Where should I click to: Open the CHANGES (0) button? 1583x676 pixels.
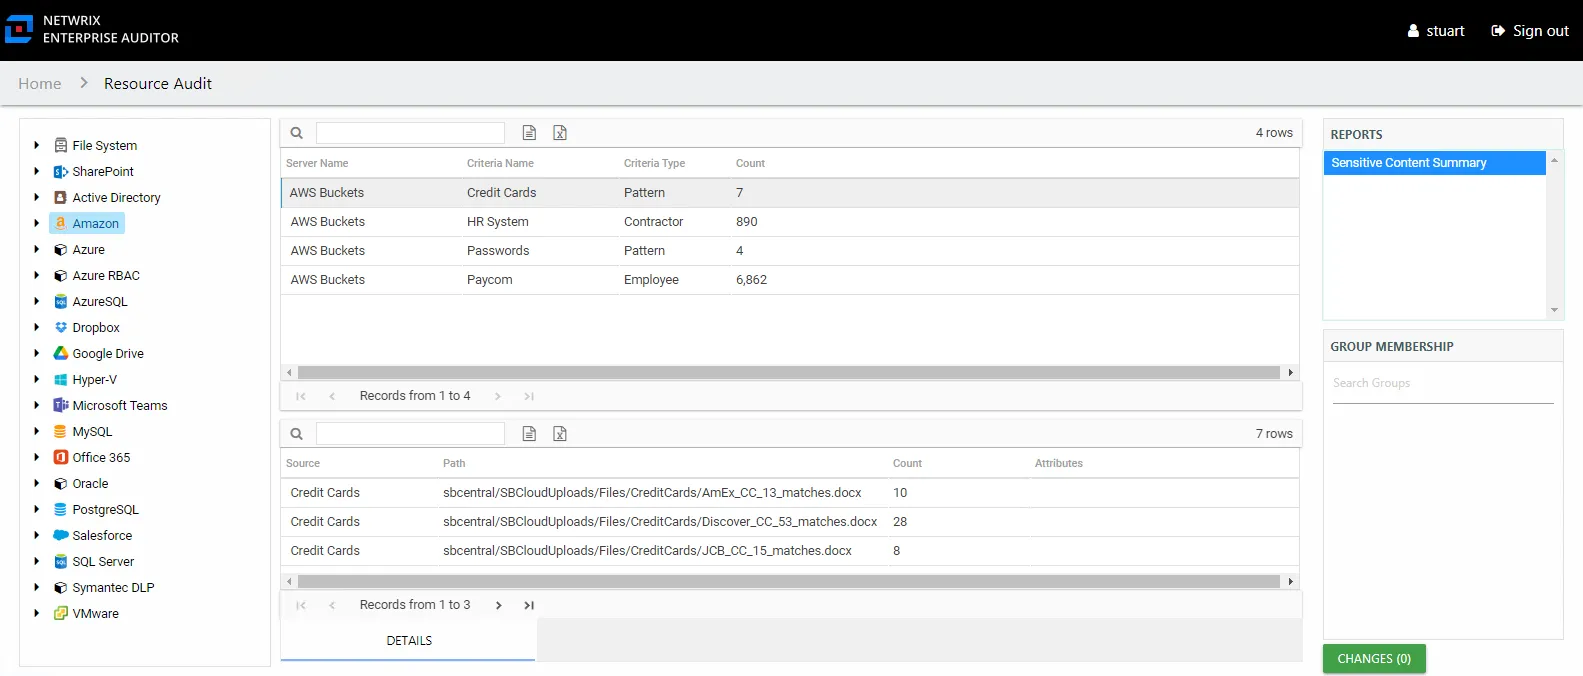(x=1374, y=659)
